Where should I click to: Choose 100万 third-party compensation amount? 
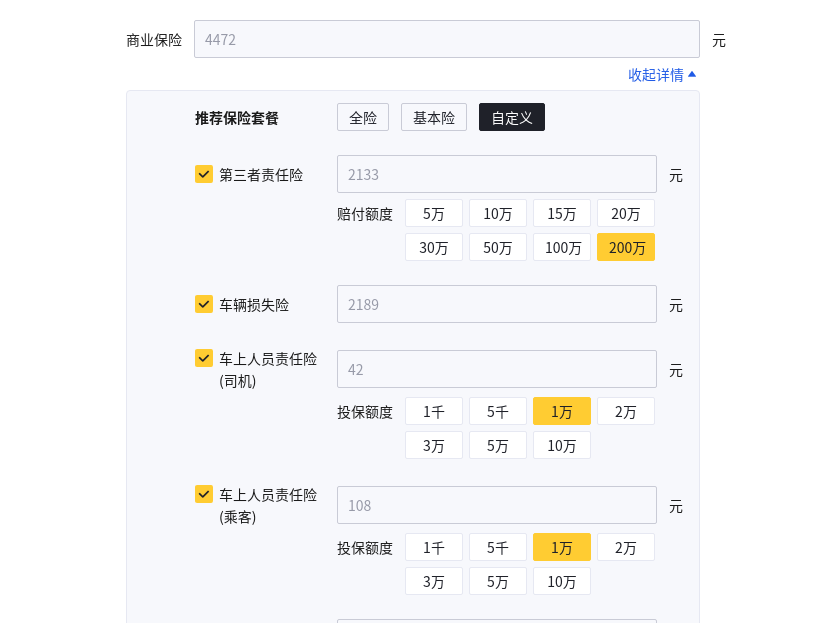[x=562, y=248]
